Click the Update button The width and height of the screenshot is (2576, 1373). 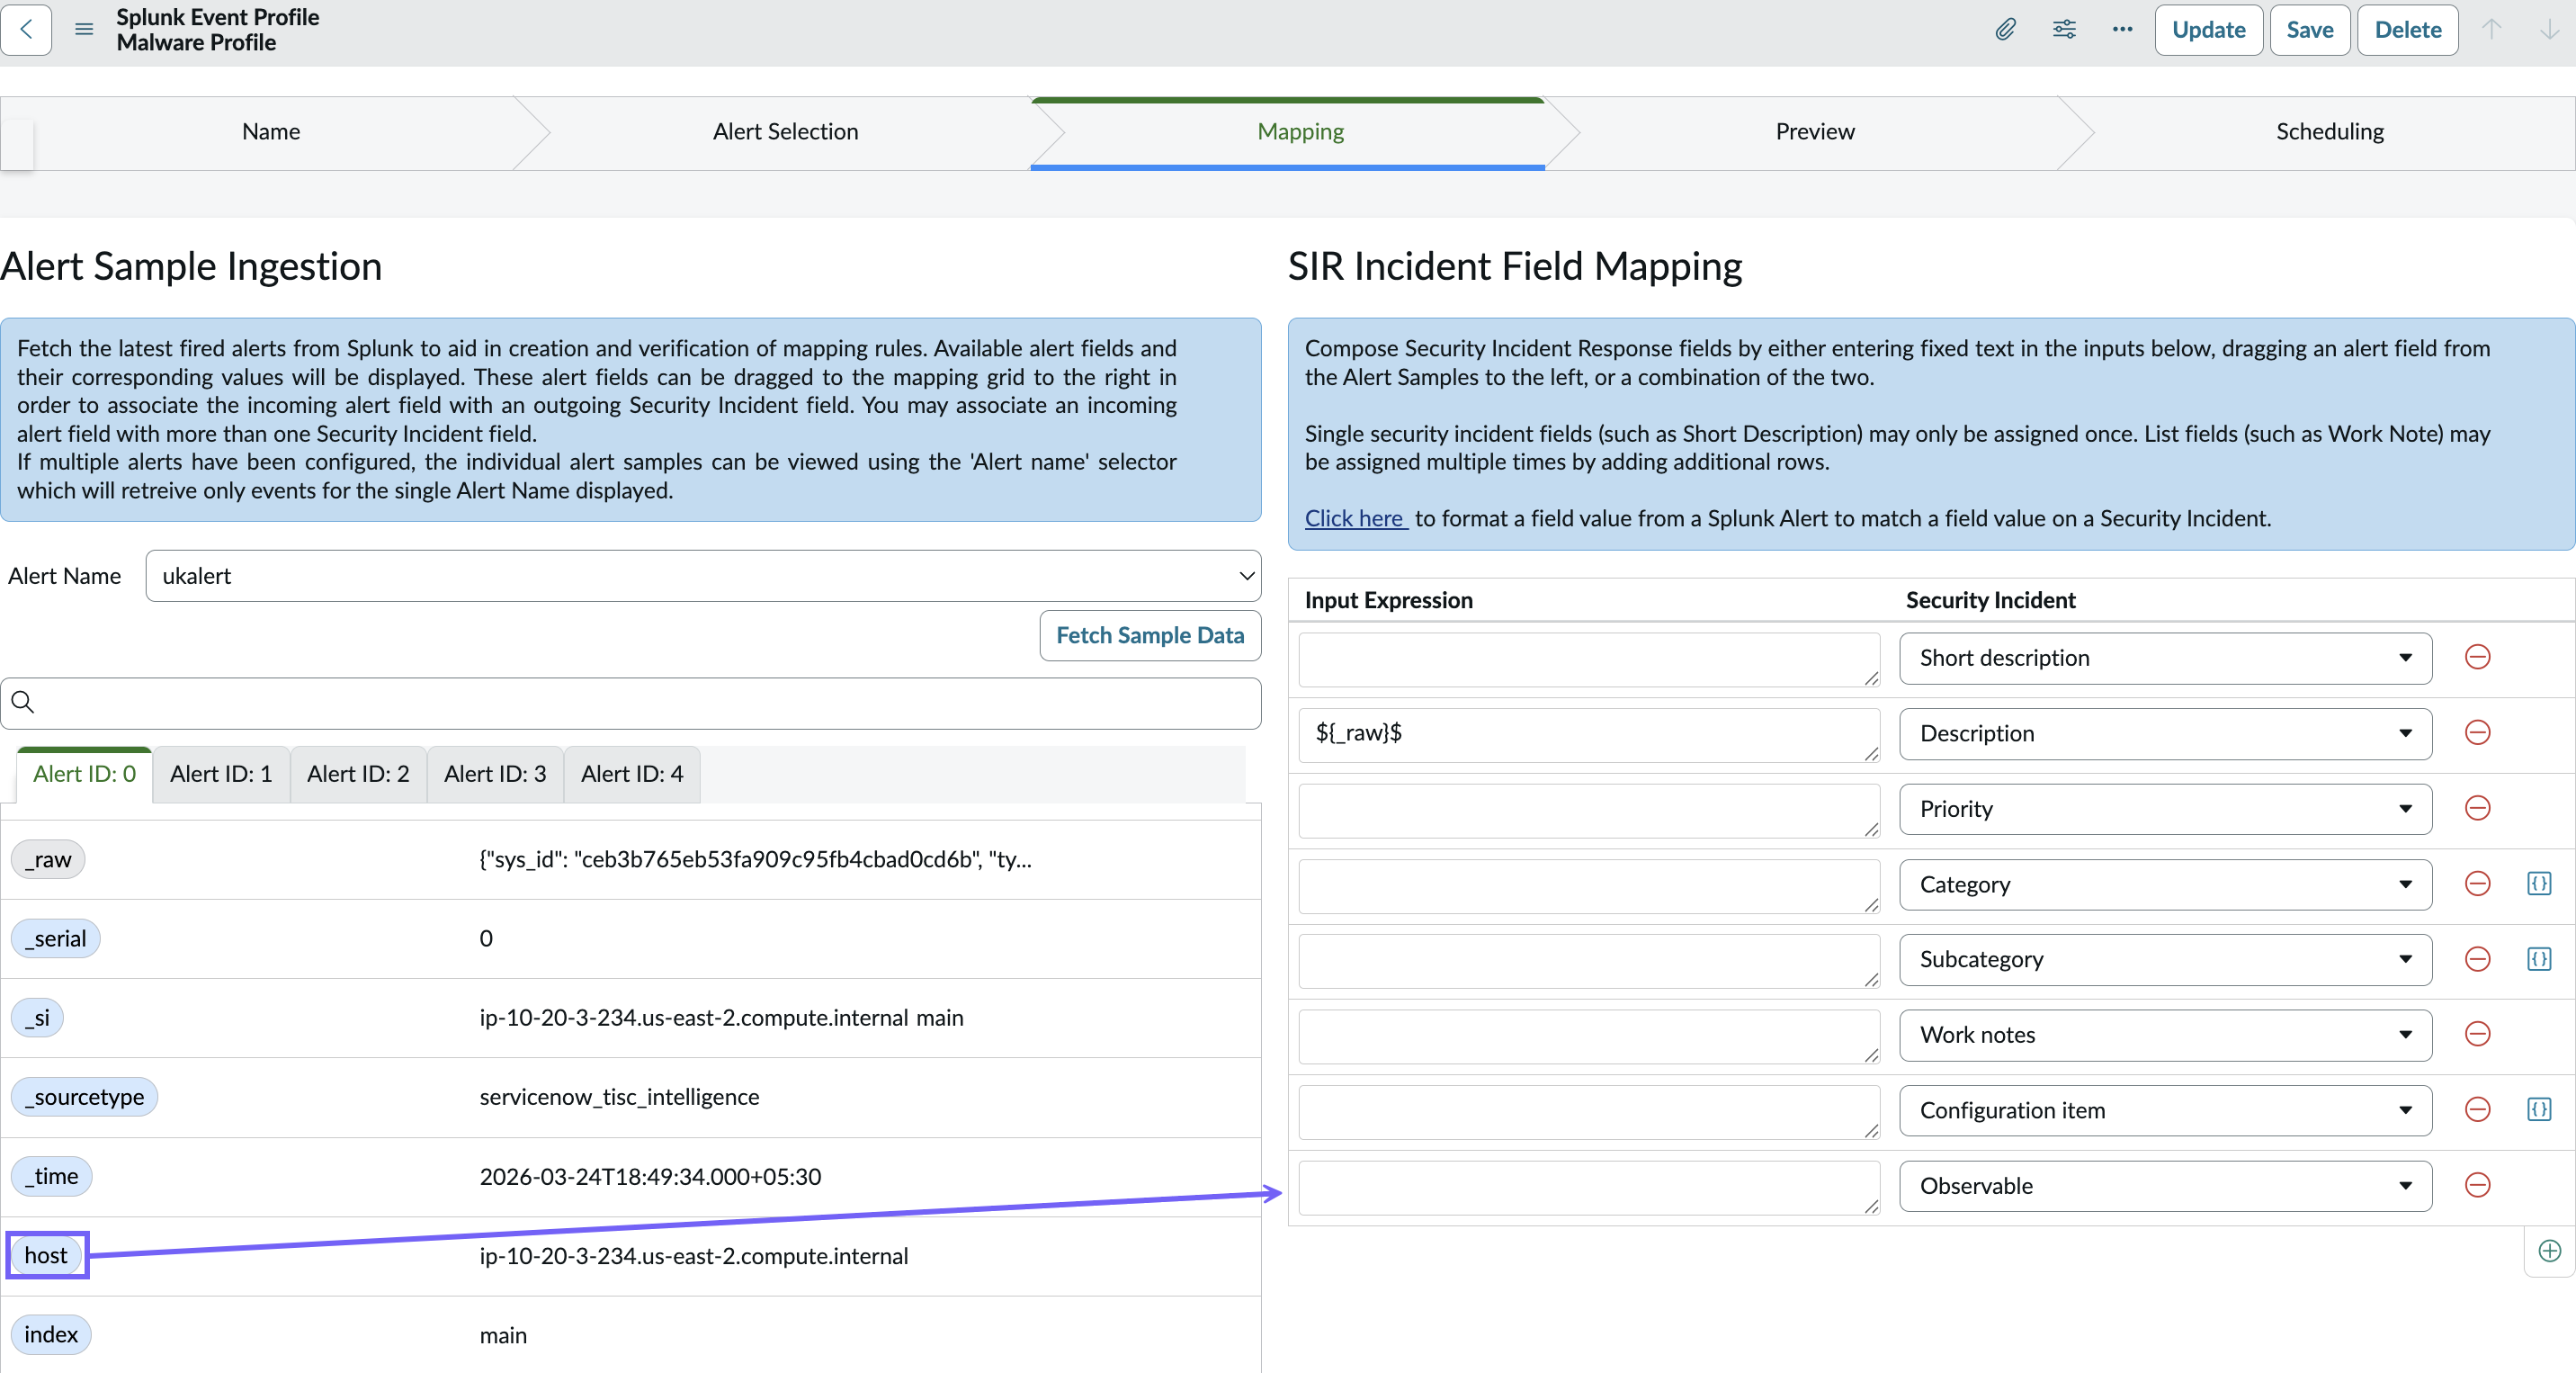2208,30
